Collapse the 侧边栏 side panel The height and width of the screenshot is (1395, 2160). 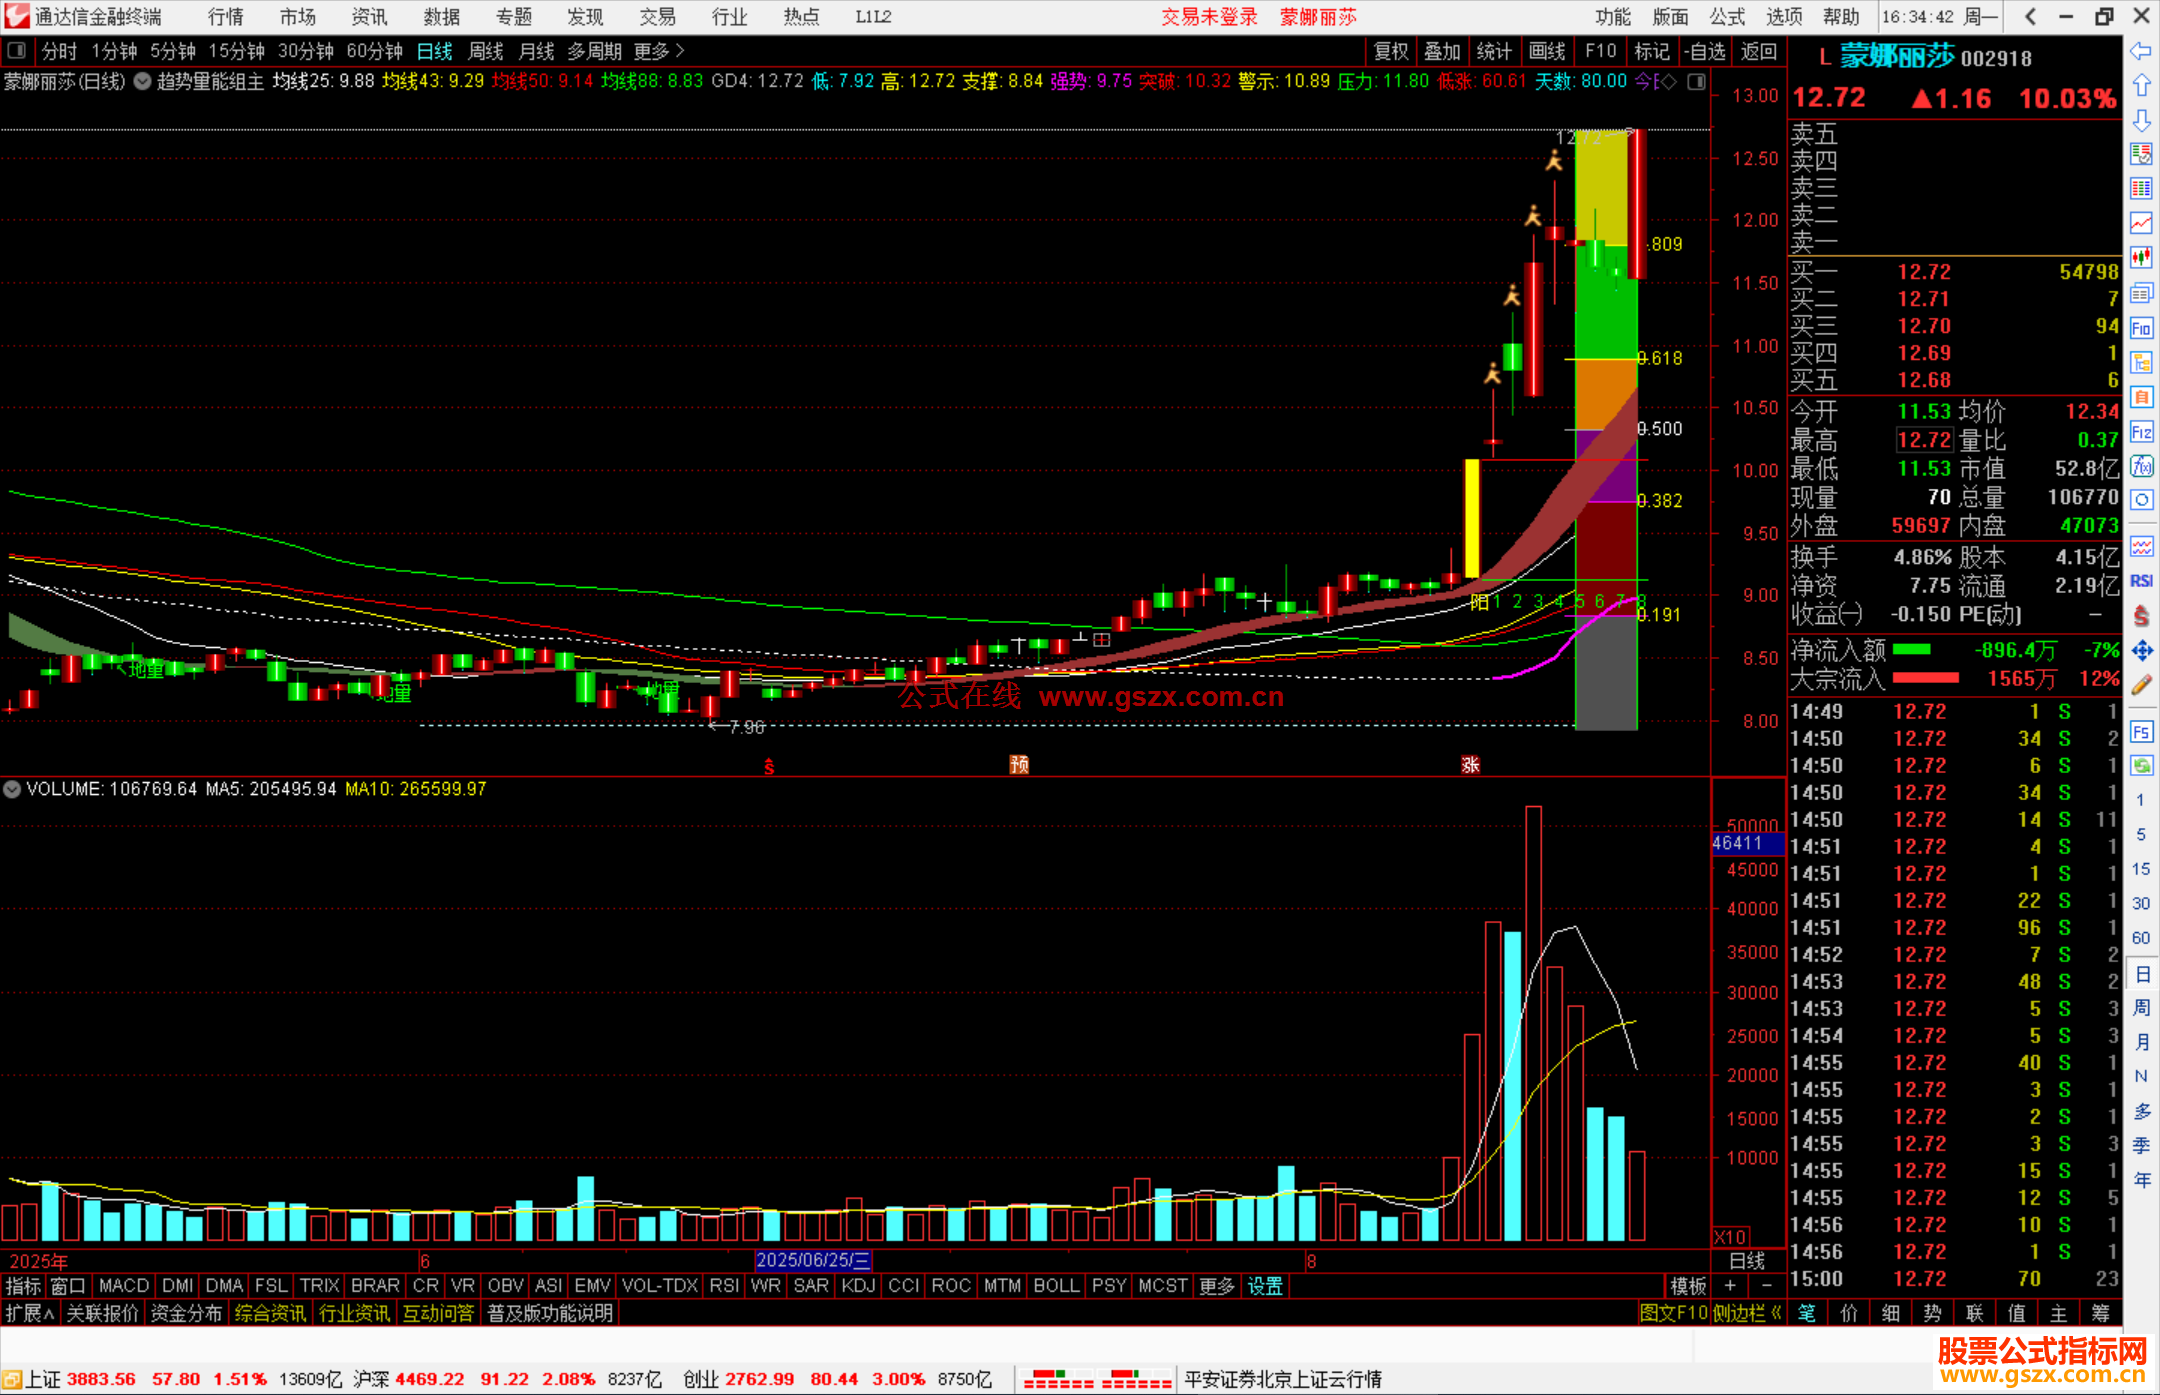[1747, 1313]
